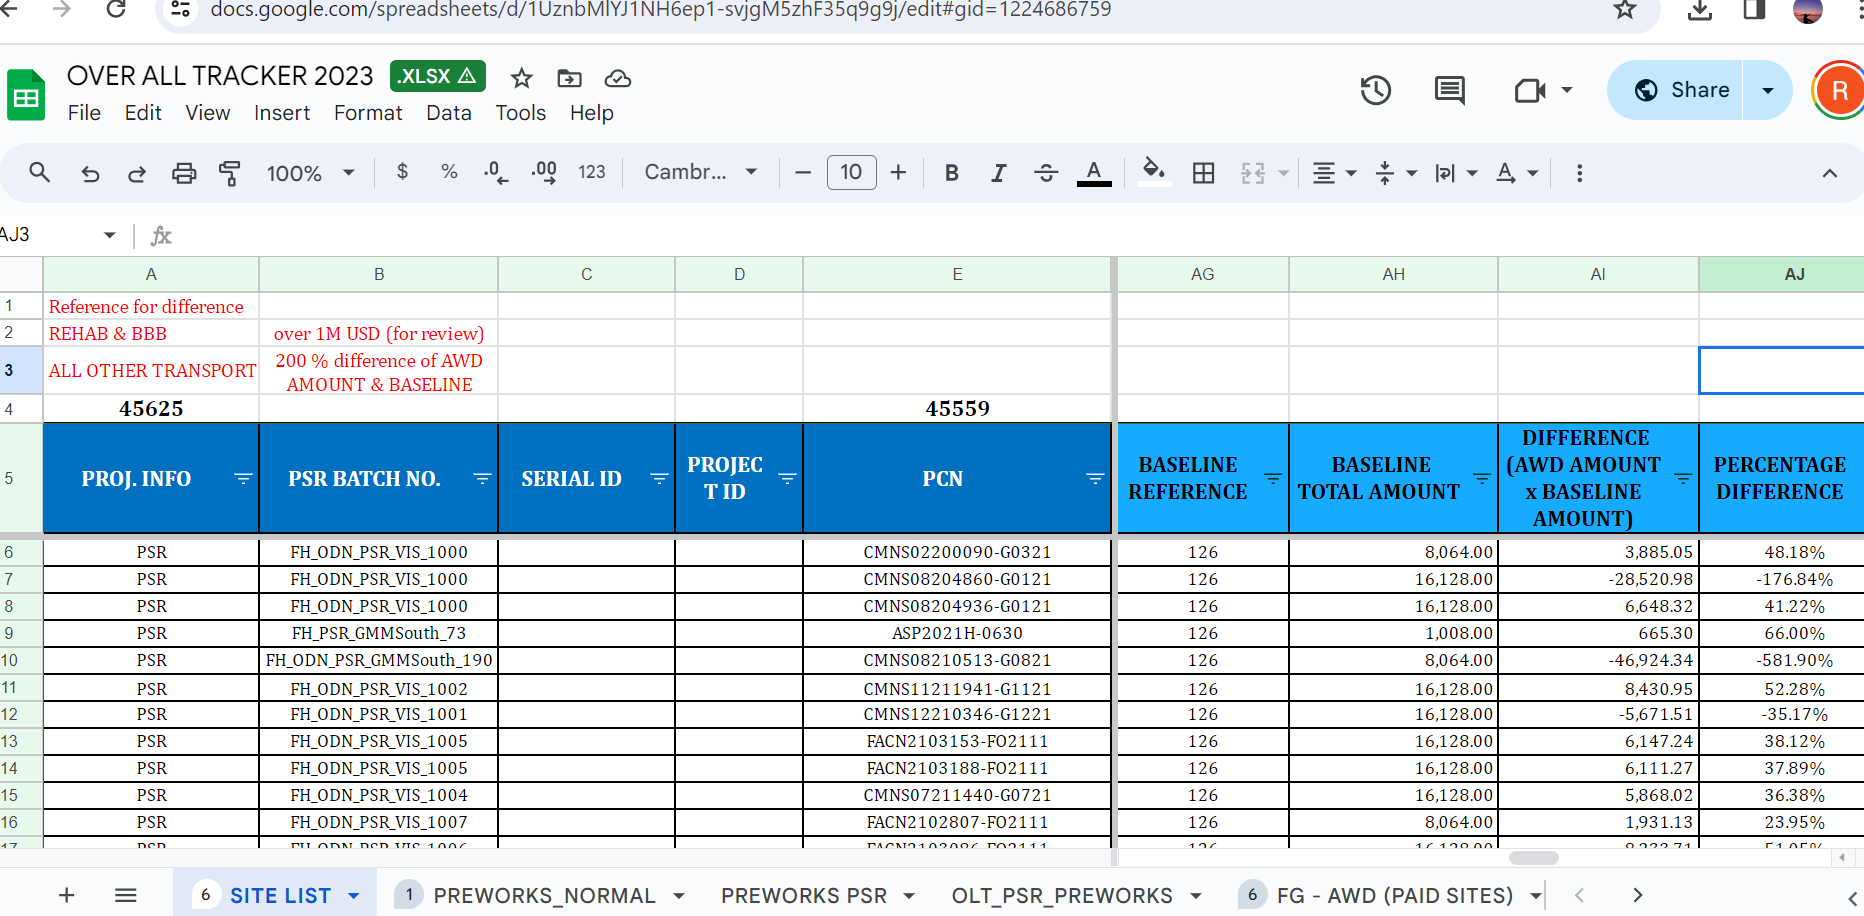Viewport: 1864px width, 916px height.
Task: Open the Edit menu
Action: 143,113
